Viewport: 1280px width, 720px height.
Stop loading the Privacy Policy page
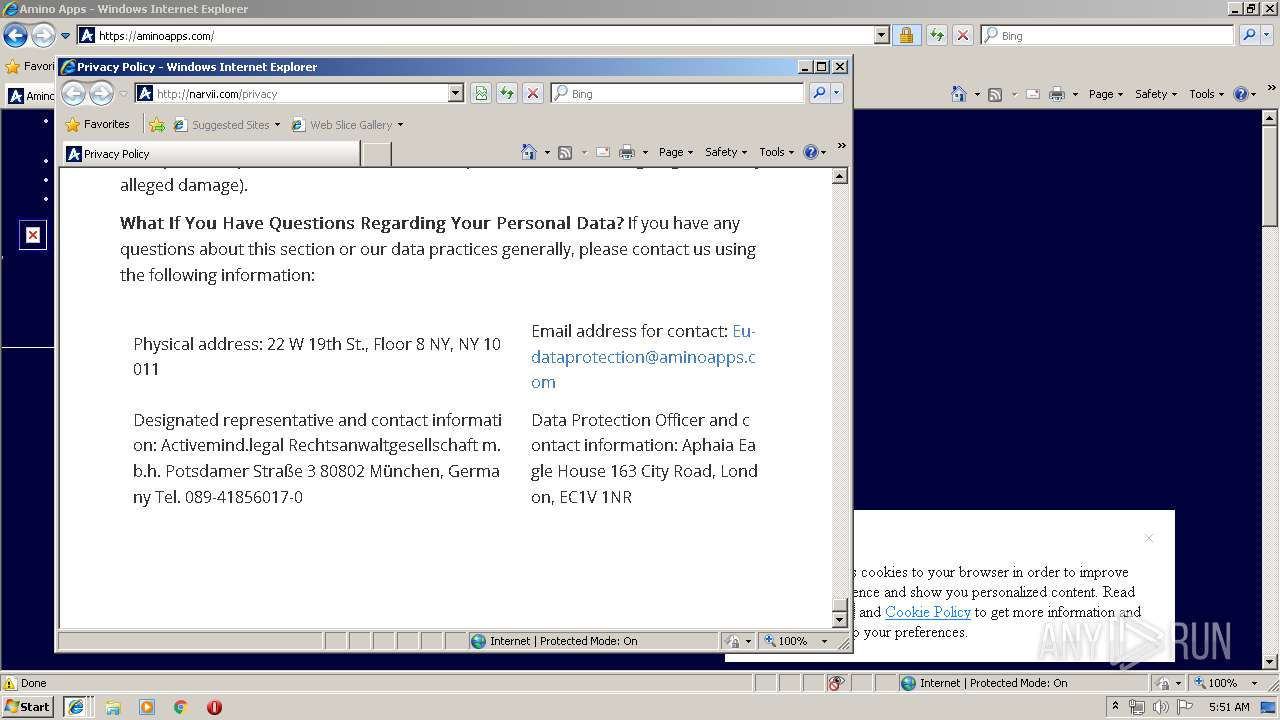[x=533, y=93]
